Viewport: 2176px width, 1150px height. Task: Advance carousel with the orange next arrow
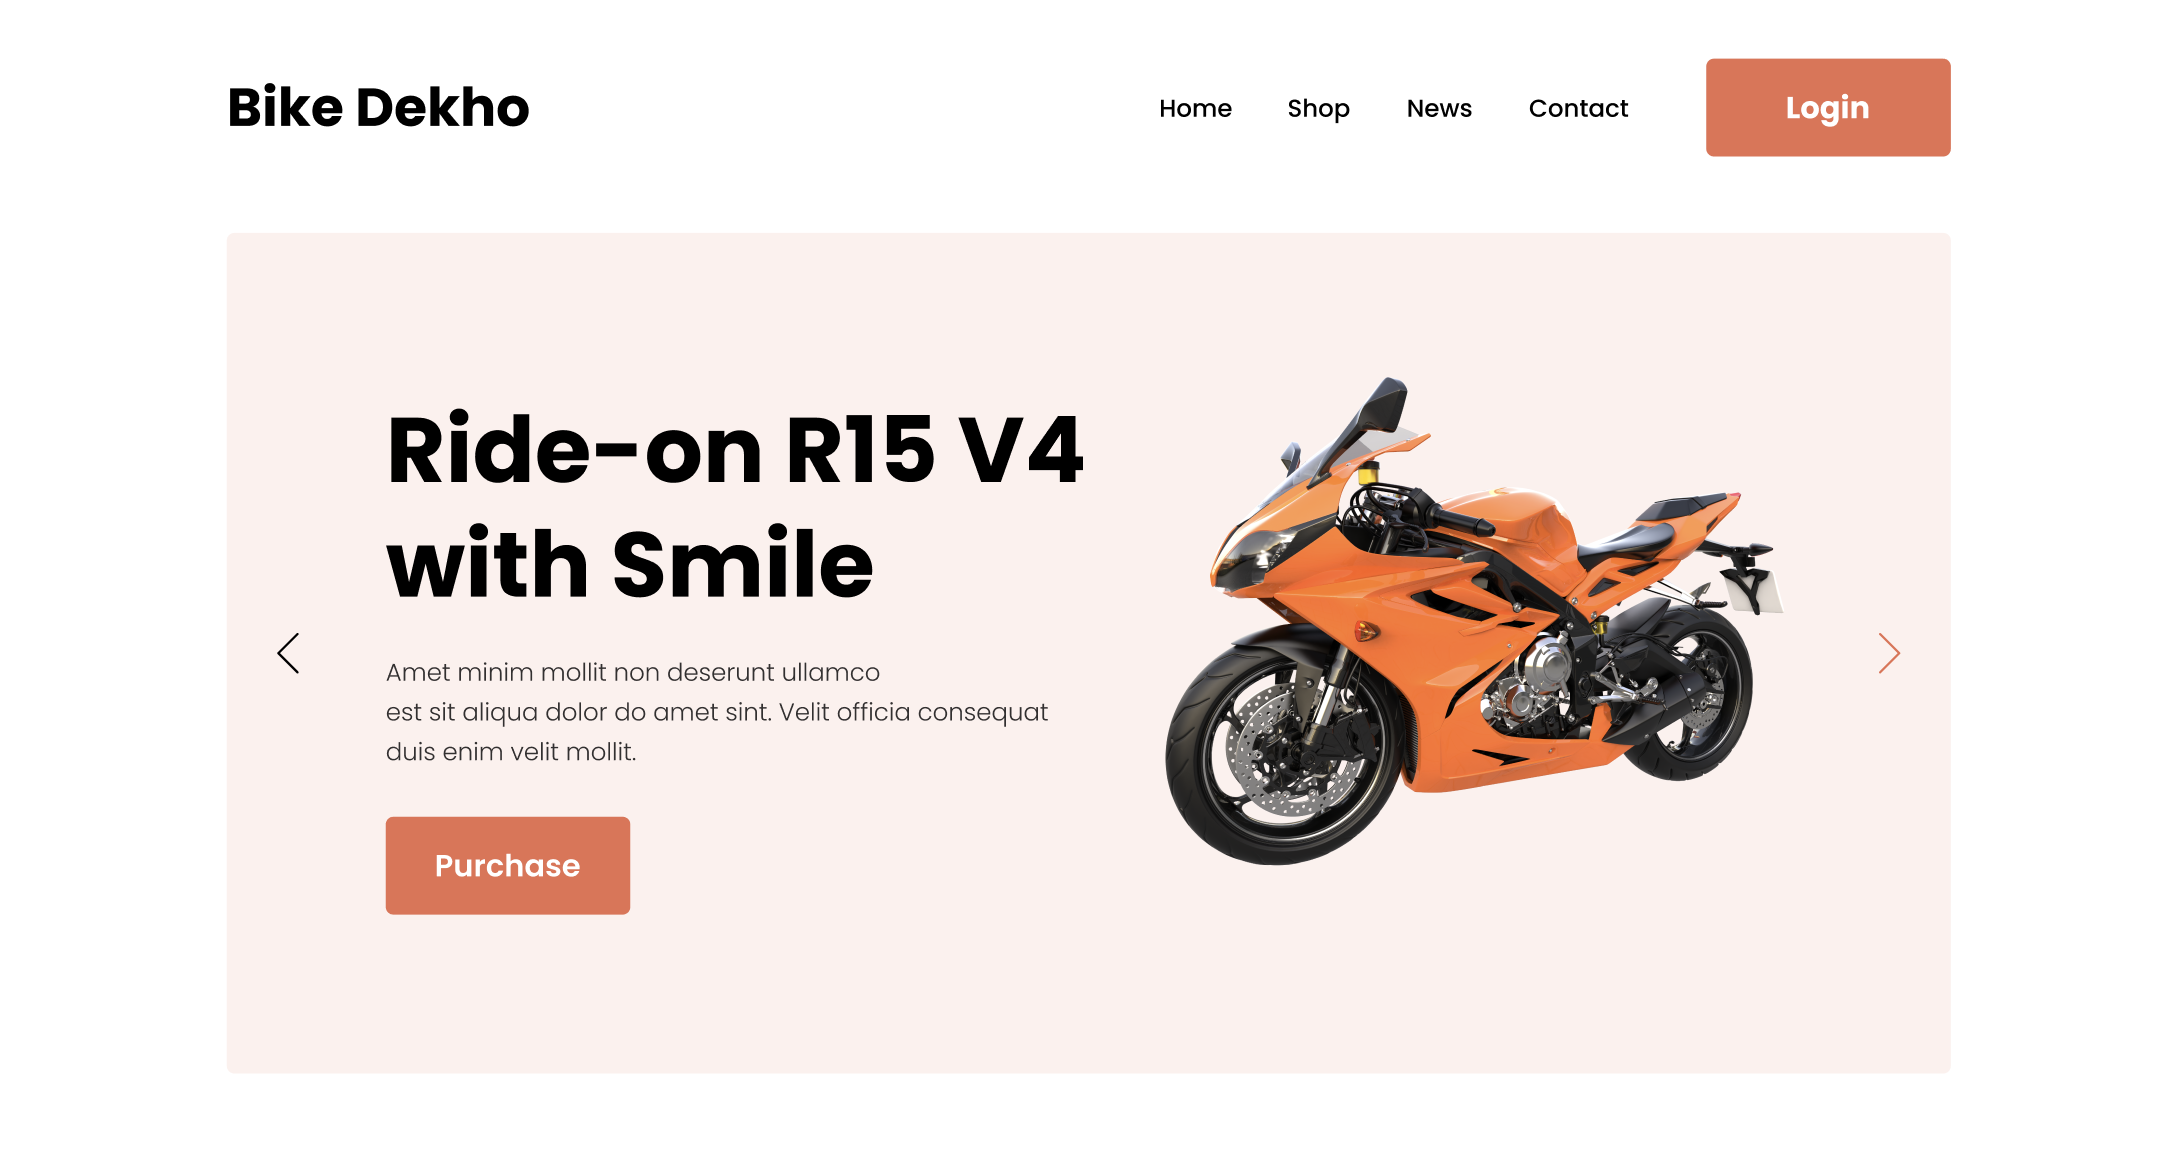(x=1888, y=653)
